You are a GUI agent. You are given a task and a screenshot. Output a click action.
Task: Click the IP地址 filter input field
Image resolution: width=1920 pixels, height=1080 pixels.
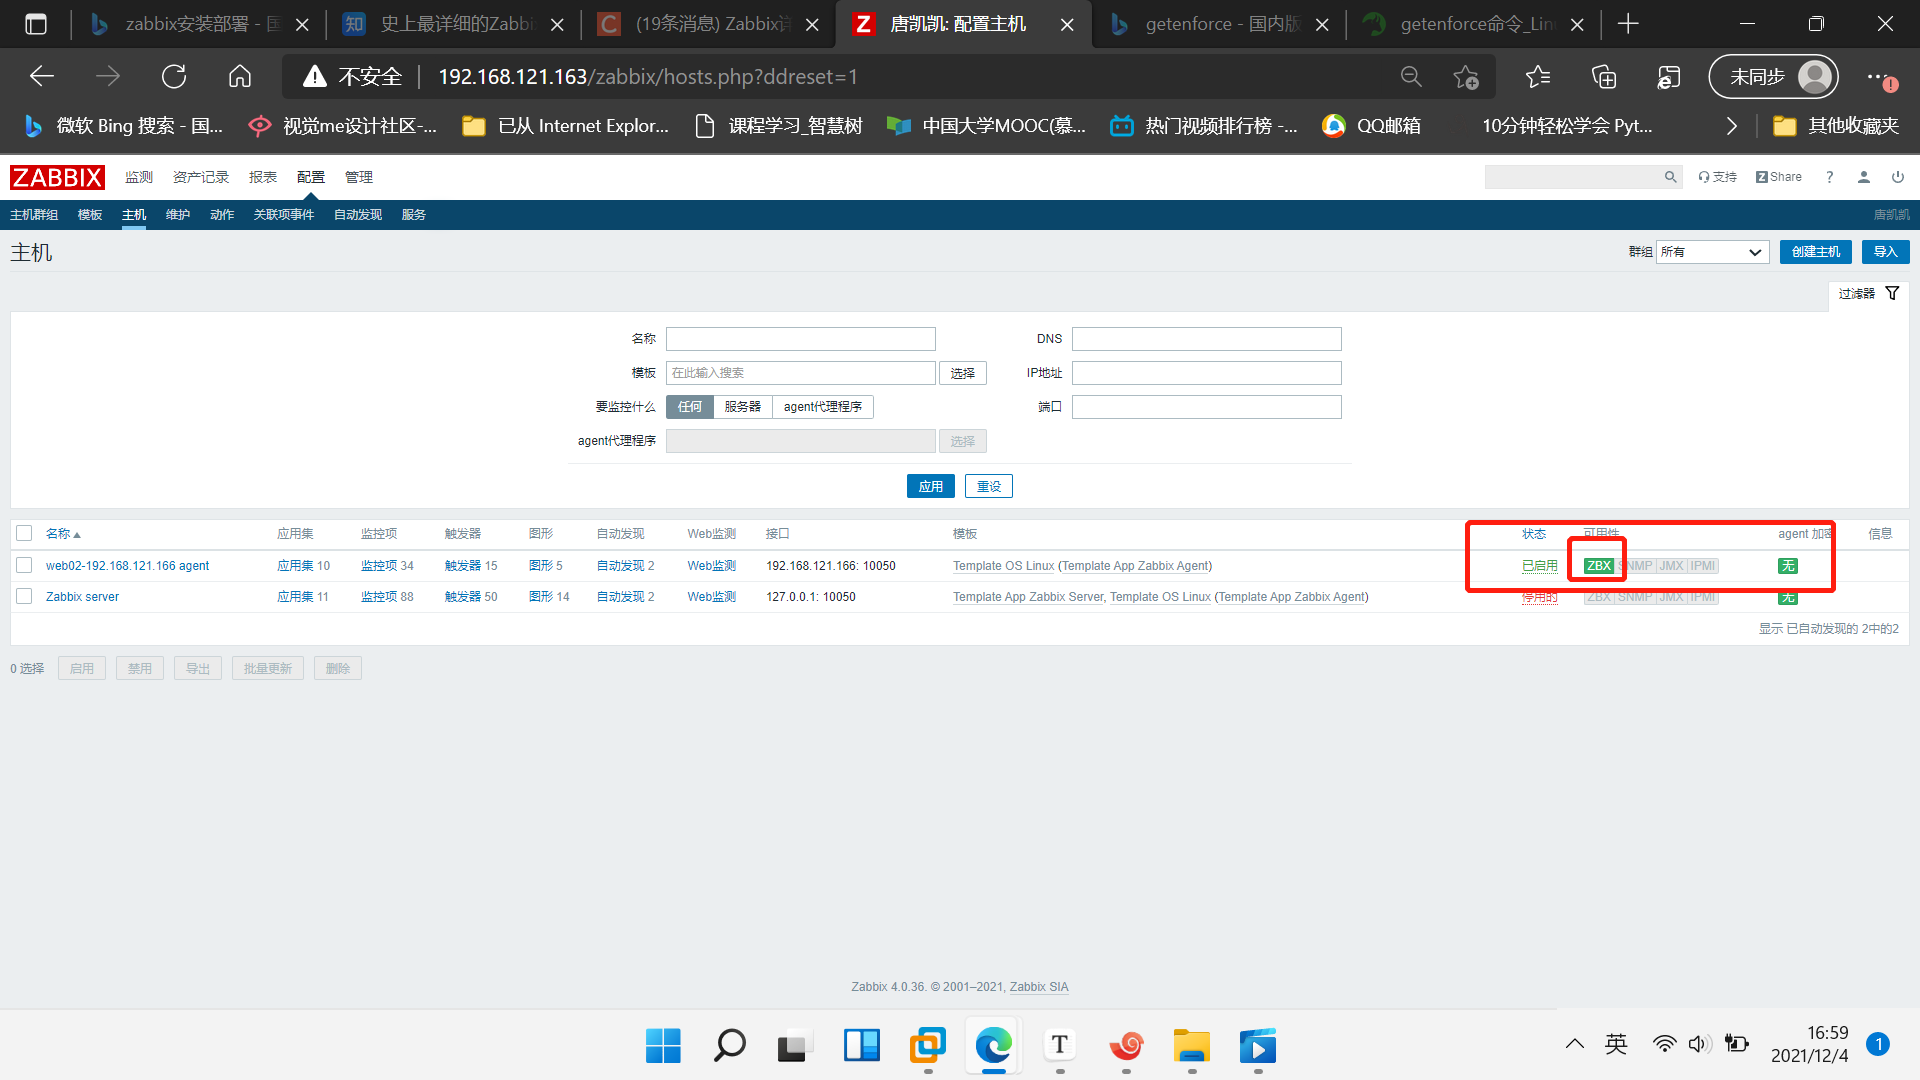pyautogui.click(x=1207, y=373)
